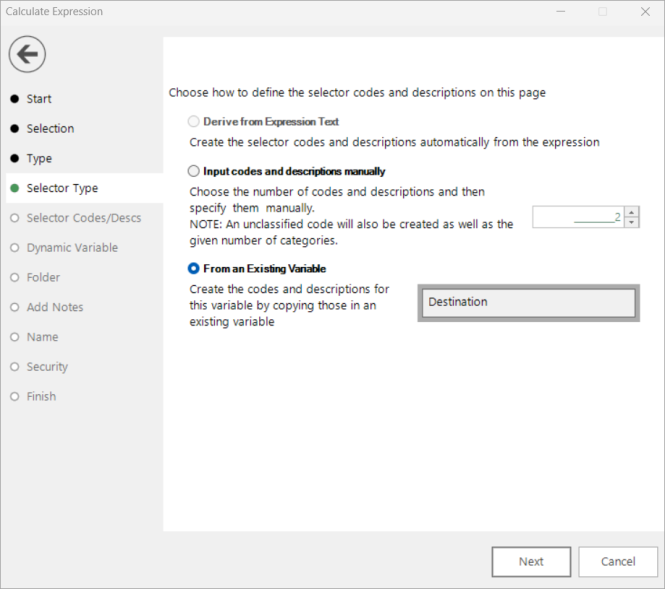Viewport: 665px width, 589px height.
Task: Click the green Selector Type step indicator
Action: click(x=15, y=188)
